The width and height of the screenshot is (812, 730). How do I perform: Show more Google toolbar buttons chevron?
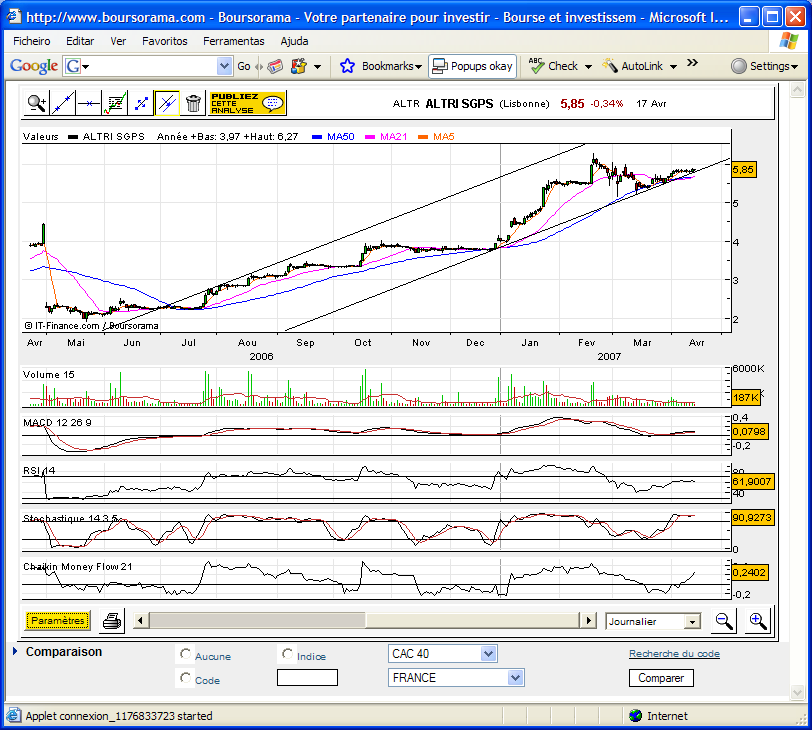coord(692,63)
